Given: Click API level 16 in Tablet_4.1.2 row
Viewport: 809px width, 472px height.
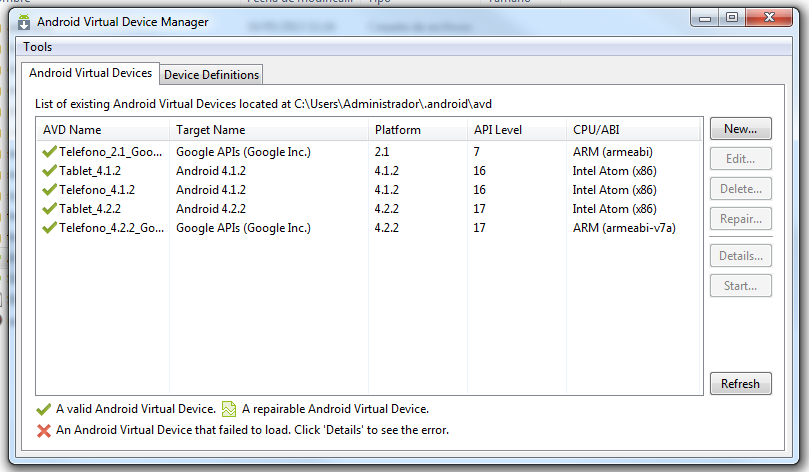Looking at the screenshot, I should coord(479,171).
